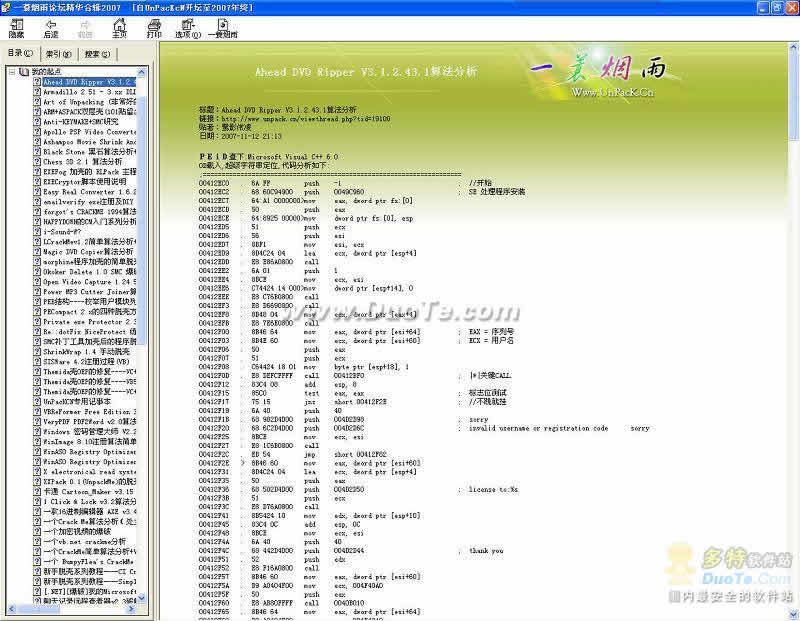
Task: Click the window title bar app icon
Action: point(6,8)
